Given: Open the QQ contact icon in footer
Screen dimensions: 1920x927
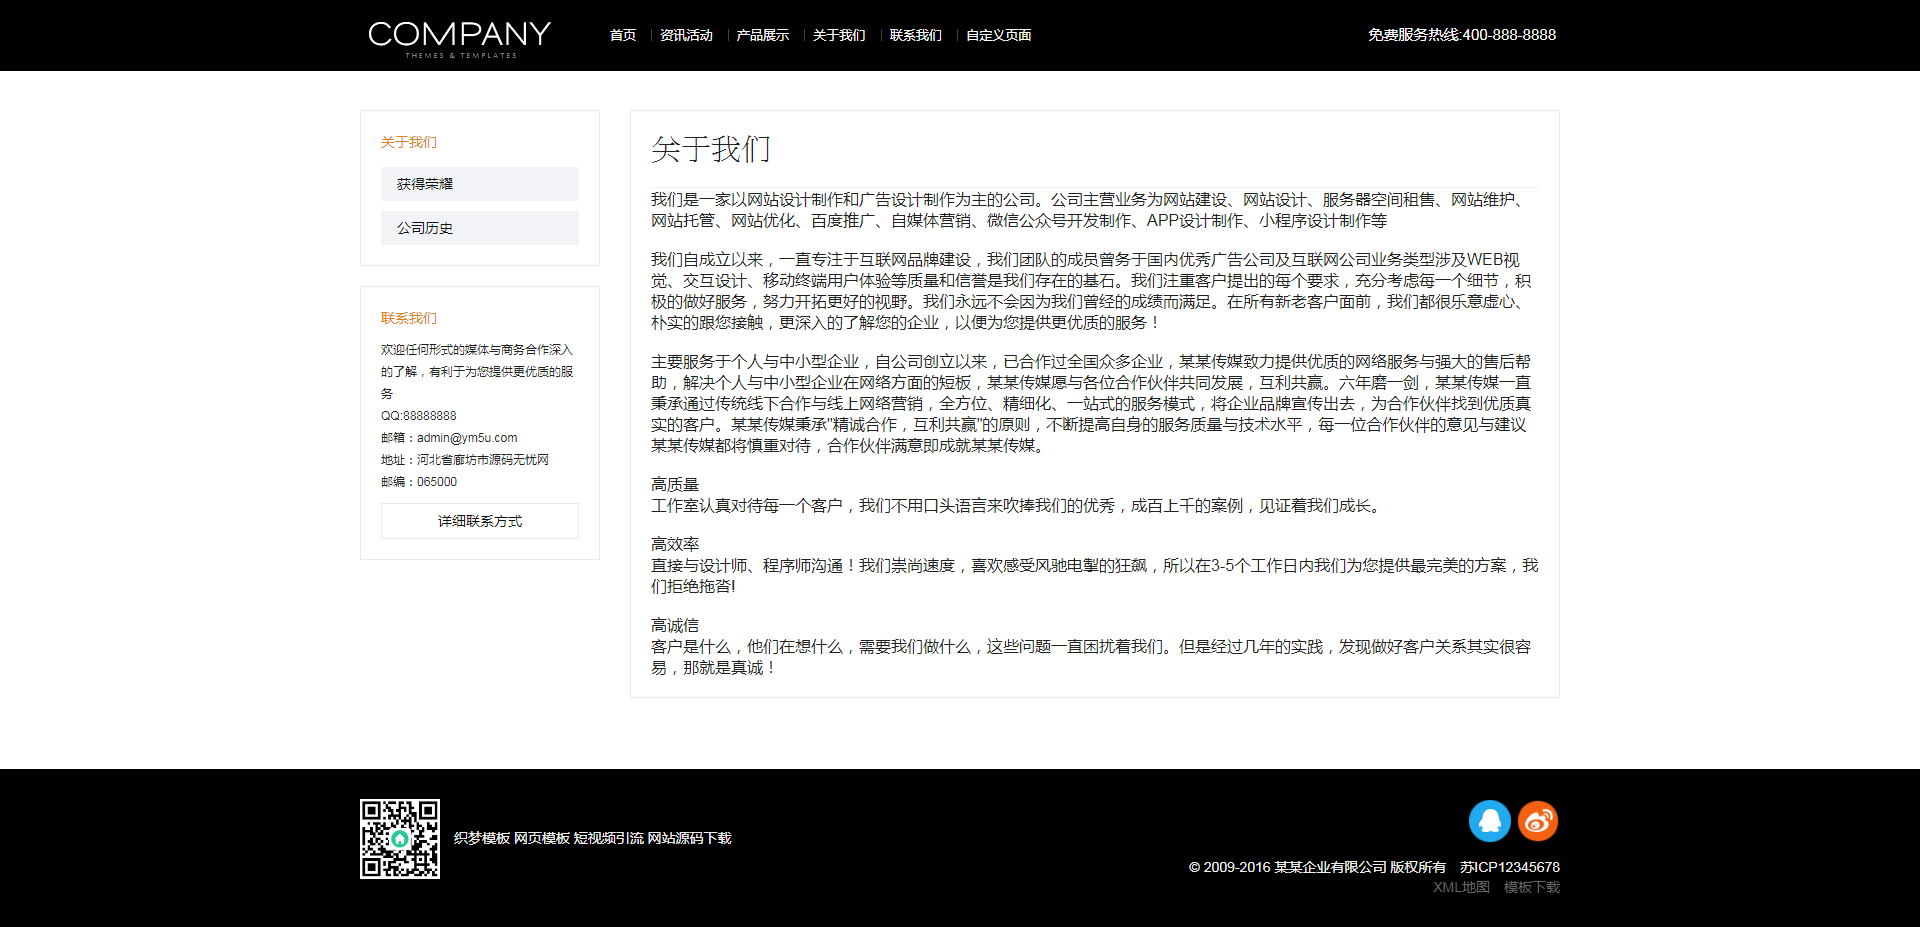Looking at the screenshot, I should tap(1489, 821).
